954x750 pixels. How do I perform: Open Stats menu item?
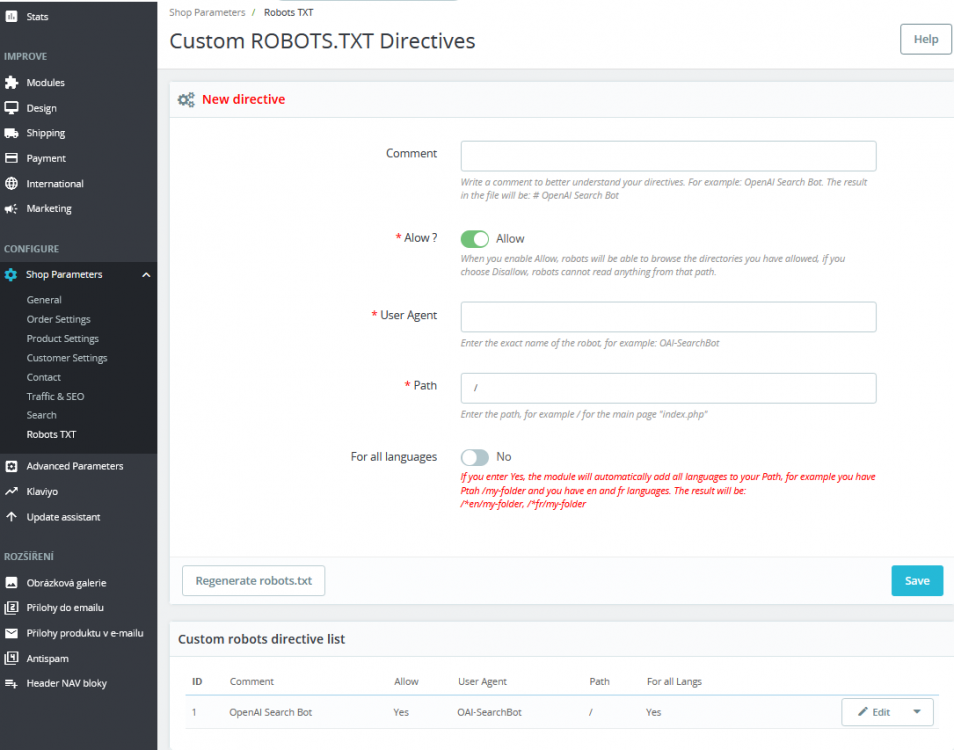pos(37,17)
